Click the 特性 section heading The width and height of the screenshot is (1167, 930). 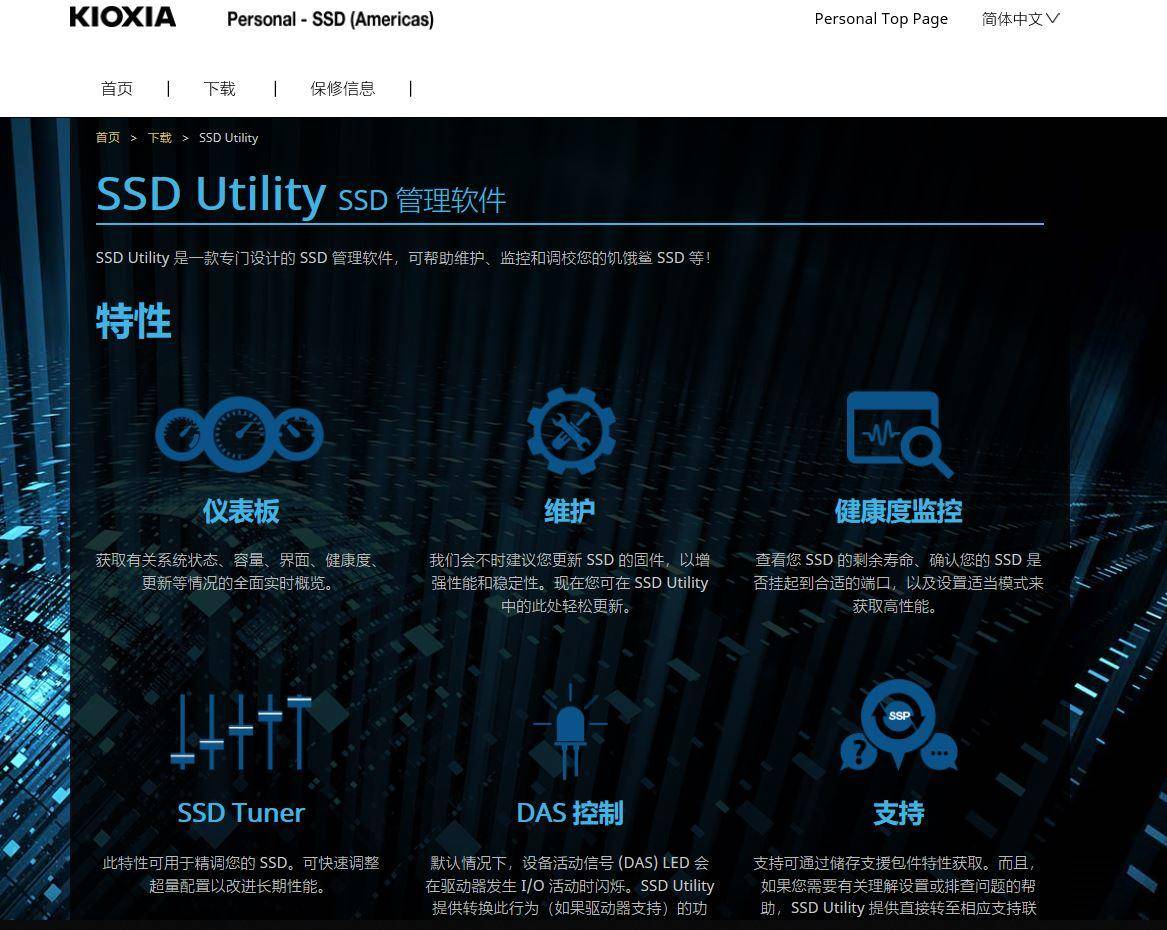click(134, 321)
